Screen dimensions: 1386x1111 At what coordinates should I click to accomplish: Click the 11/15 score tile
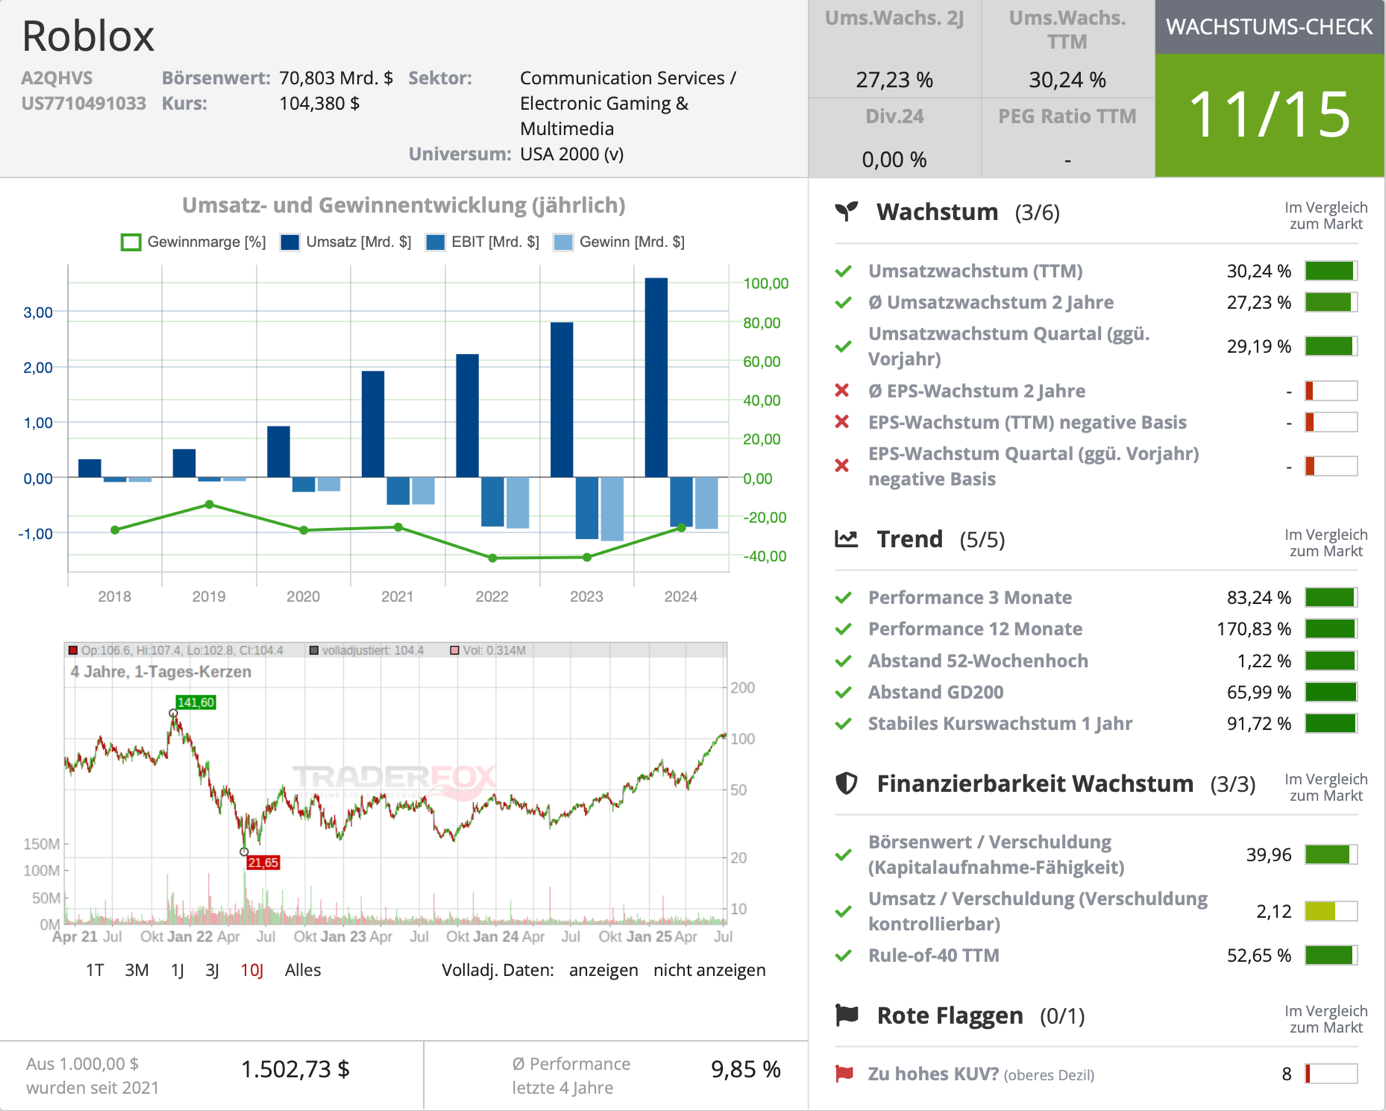(1270, 115)
